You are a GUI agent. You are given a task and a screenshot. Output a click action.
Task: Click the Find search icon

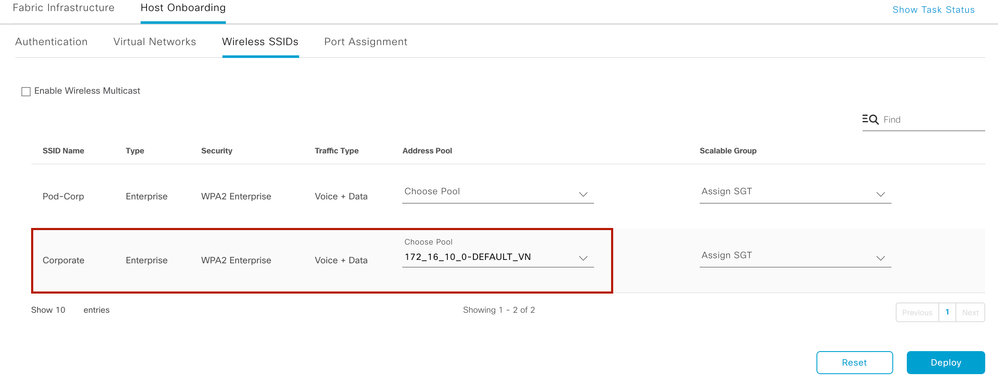tap(870, 119)
